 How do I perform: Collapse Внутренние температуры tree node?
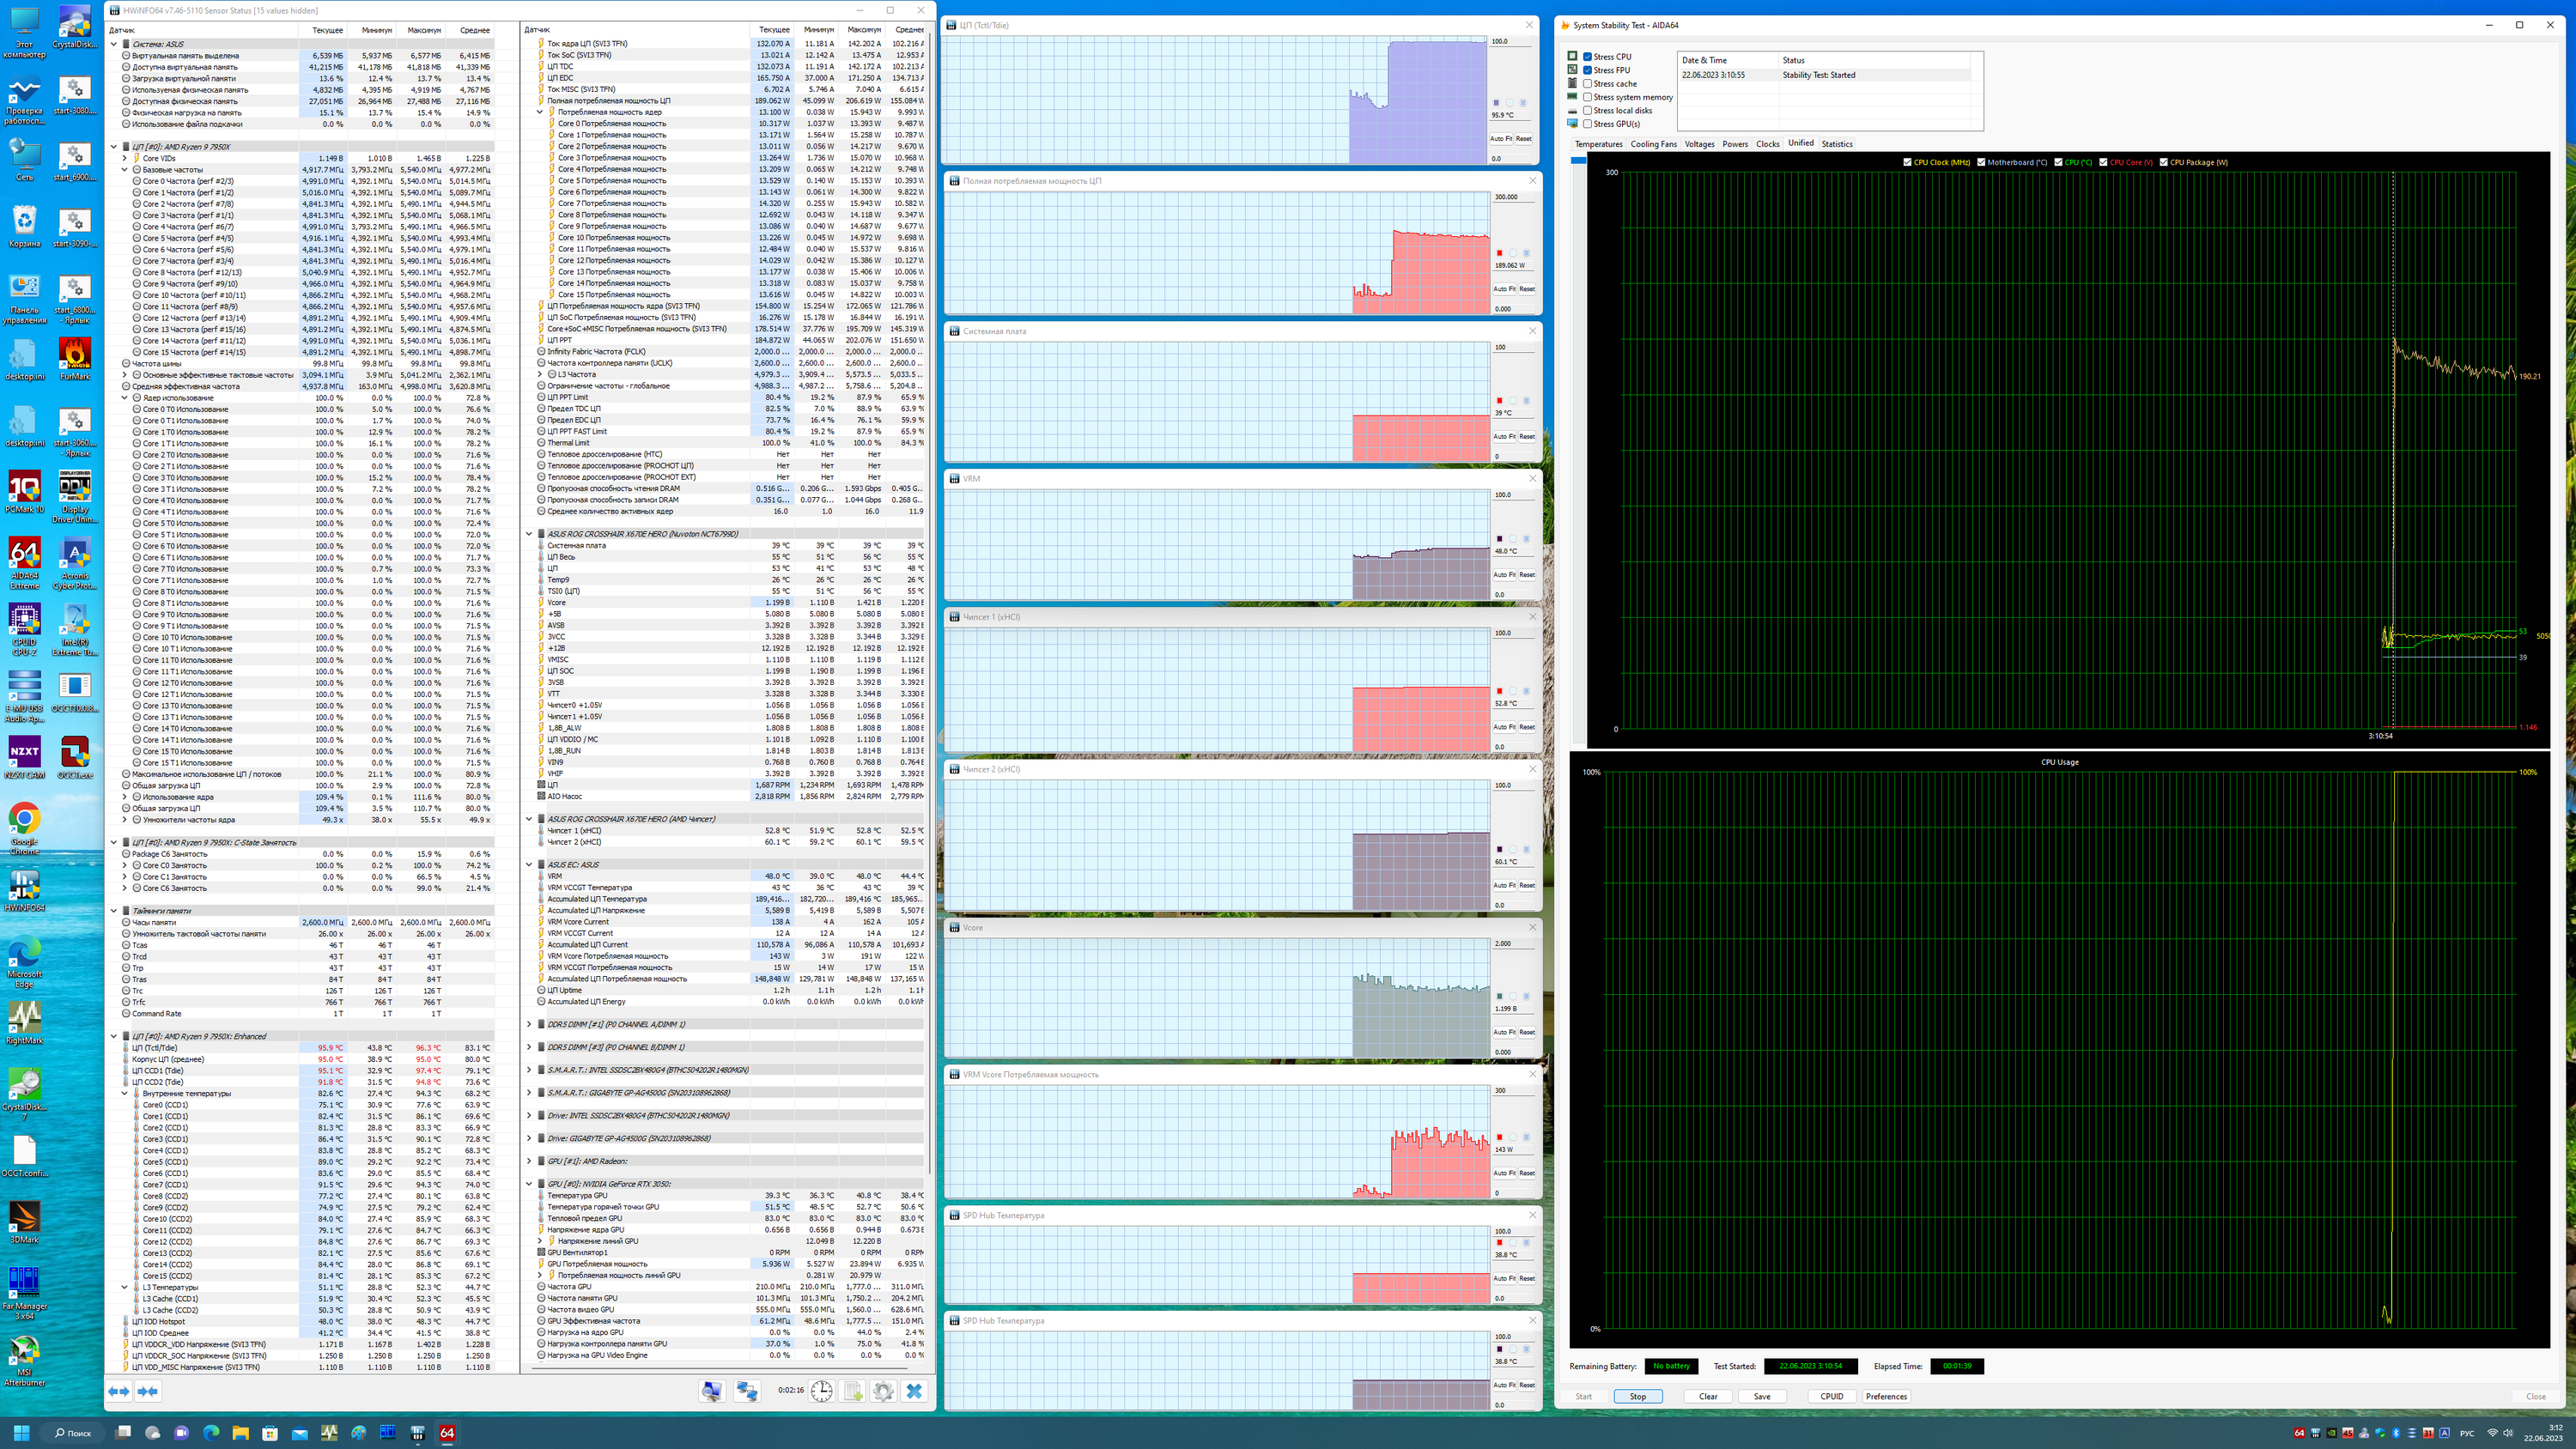pos(125,1094)
